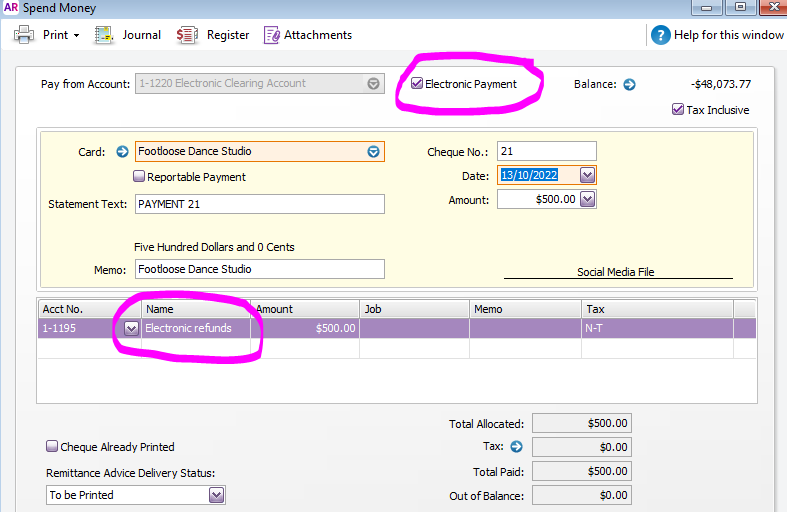
Task: Enable the Reportable Payment checkbox
Action: [x=139, y=177]
